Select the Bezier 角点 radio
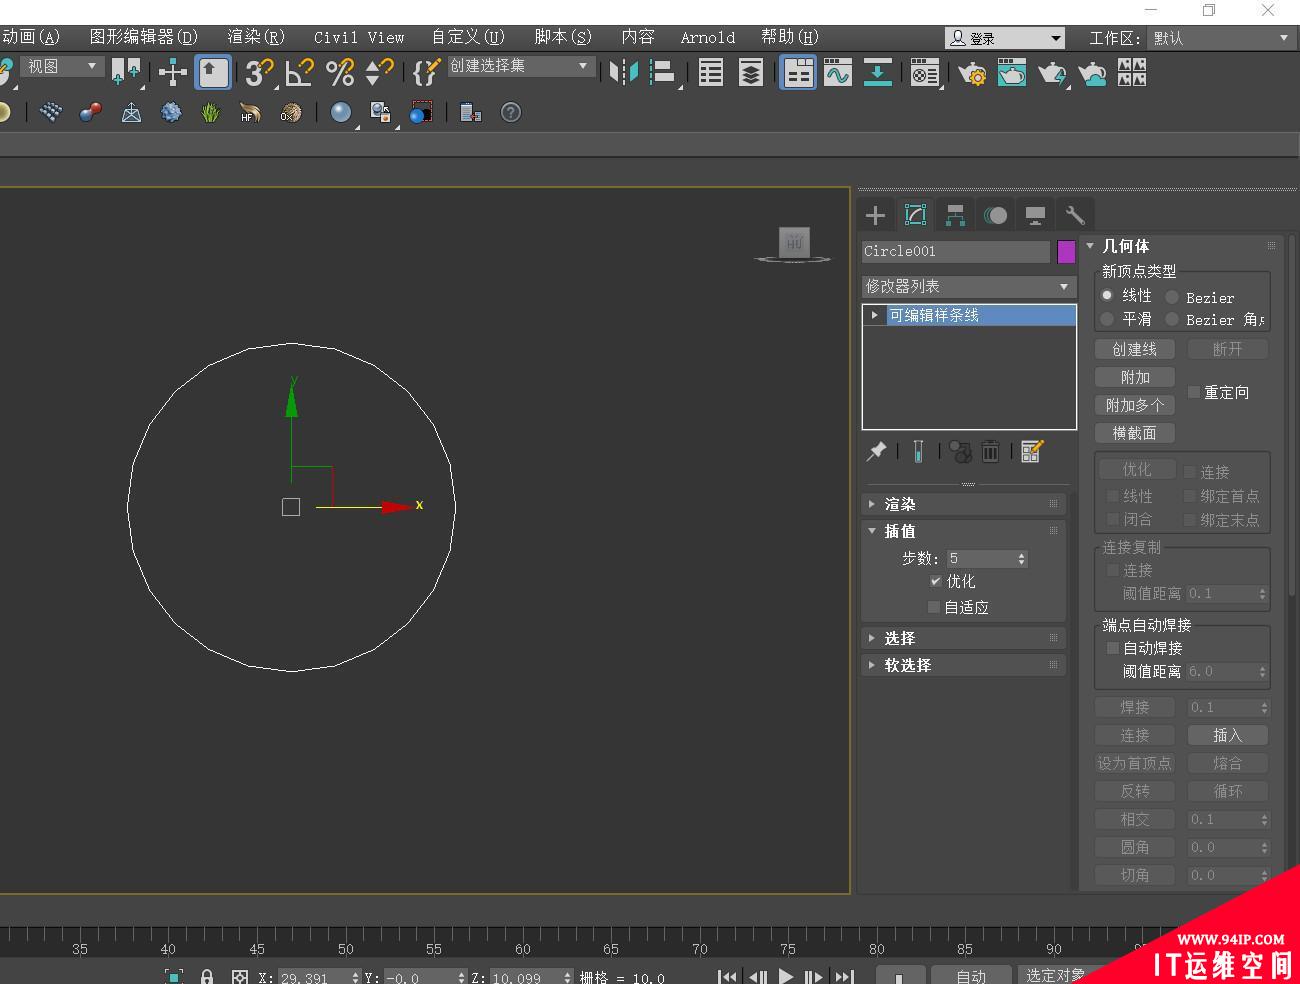The width and height of the screenshot is (1300, 984). pos(1172,319)
